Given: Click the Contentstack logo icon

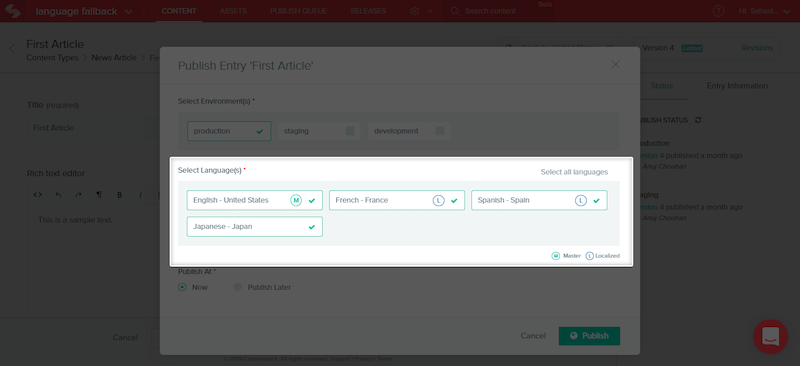Looking at the screenshot, I should [x=12, y=11].
